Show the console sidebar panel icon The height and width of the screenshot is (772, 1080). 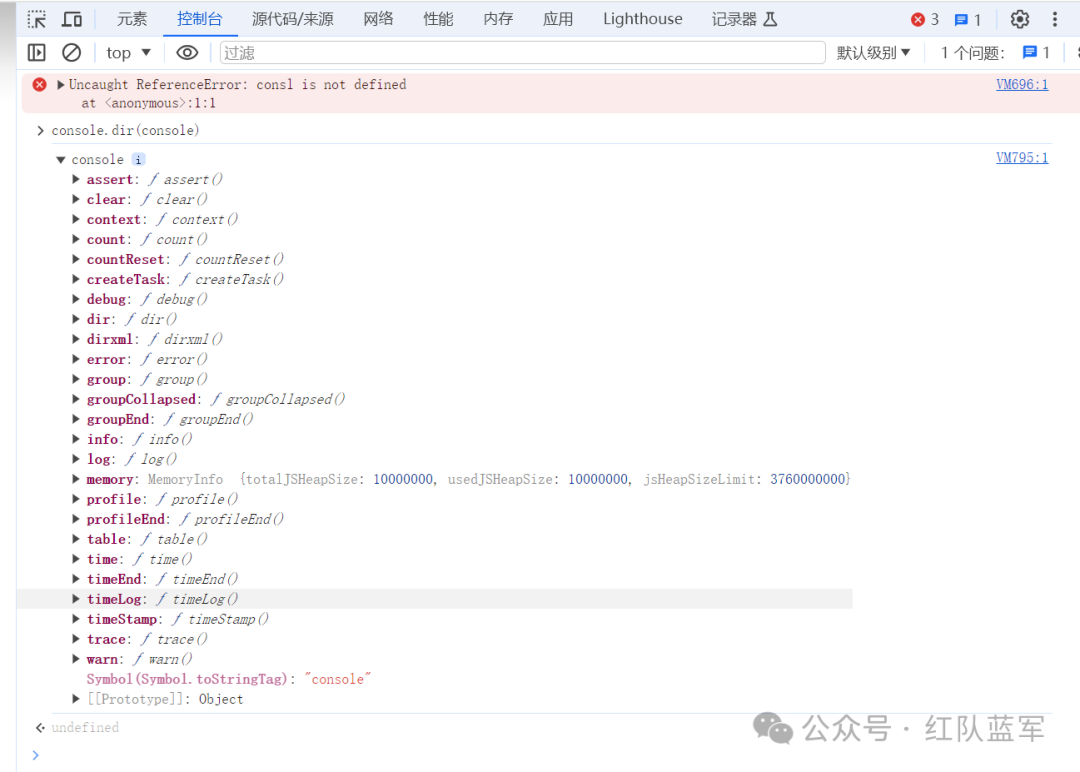tap(37, 53)
